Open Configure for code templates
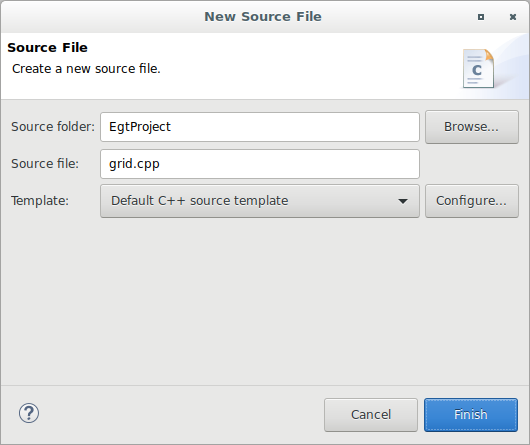Screen dimensions: 530x445 472,201
